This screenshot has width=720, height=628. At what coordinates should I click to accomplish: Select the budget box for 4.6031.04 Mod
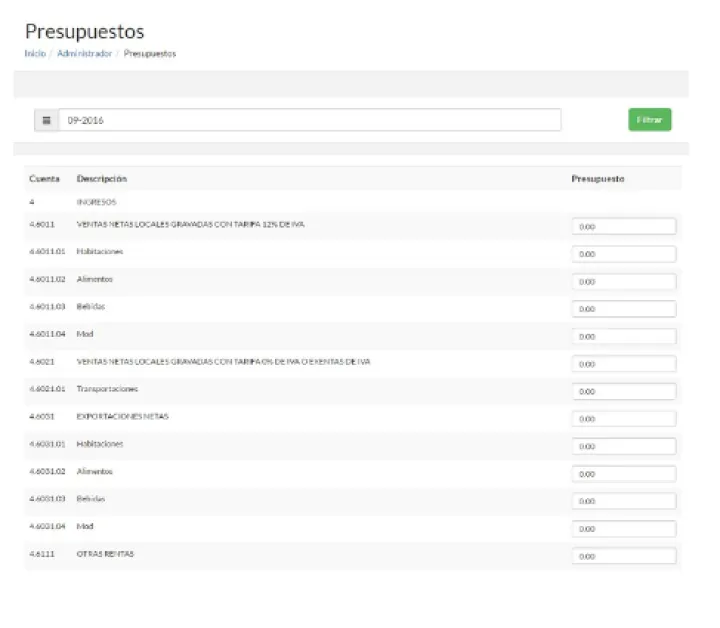[x=623, y=528]
